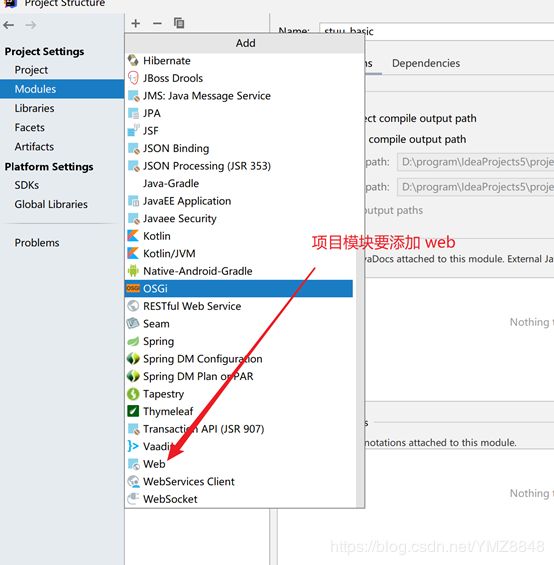Screen dimensions: 554x565
Task: Click the first output path field
Action: coord(475,162)
